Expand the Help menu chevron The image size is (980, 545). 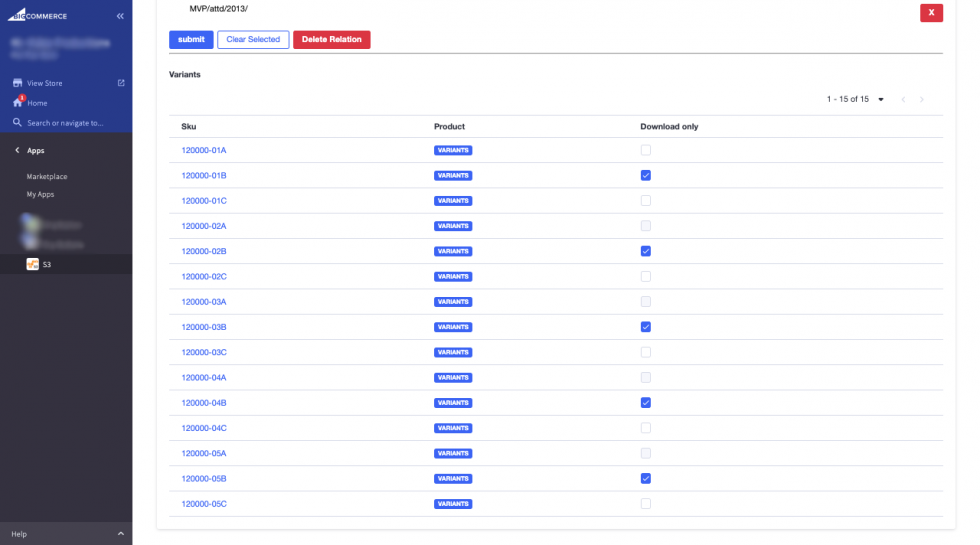pos(120,534)
